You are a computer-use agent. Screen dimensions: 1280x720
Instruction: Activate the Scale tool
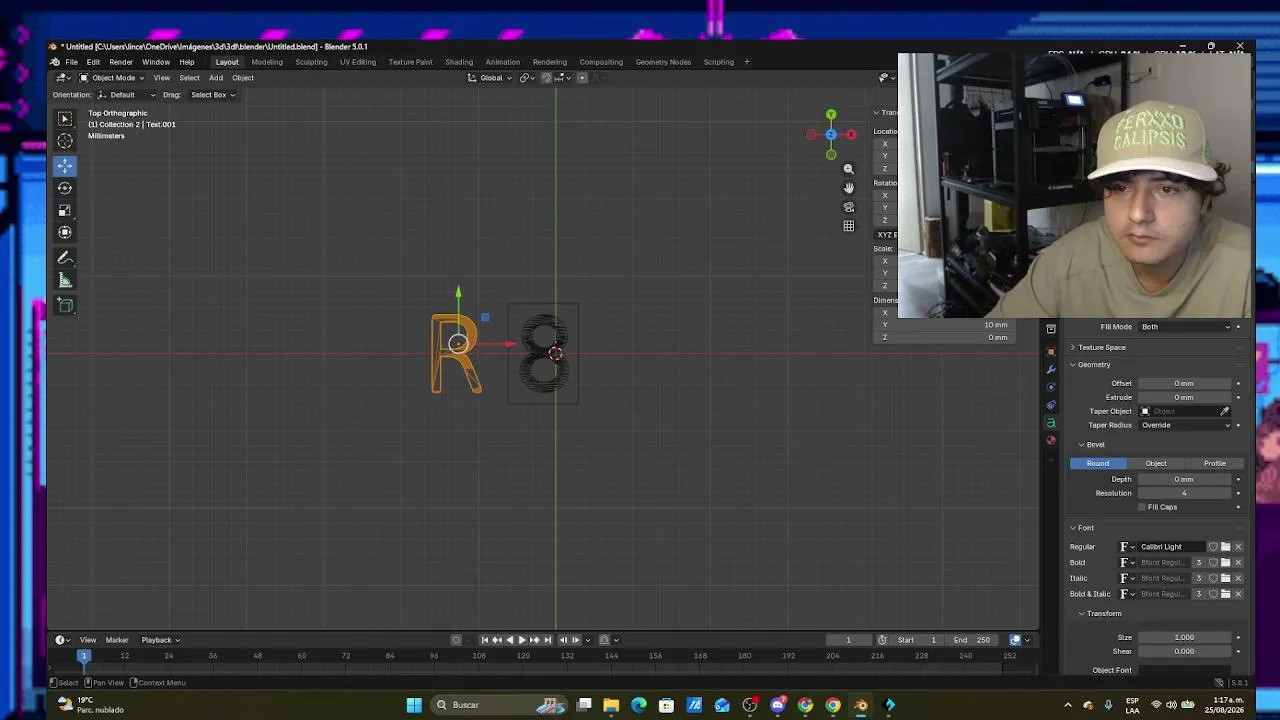[x=65, y=210]
